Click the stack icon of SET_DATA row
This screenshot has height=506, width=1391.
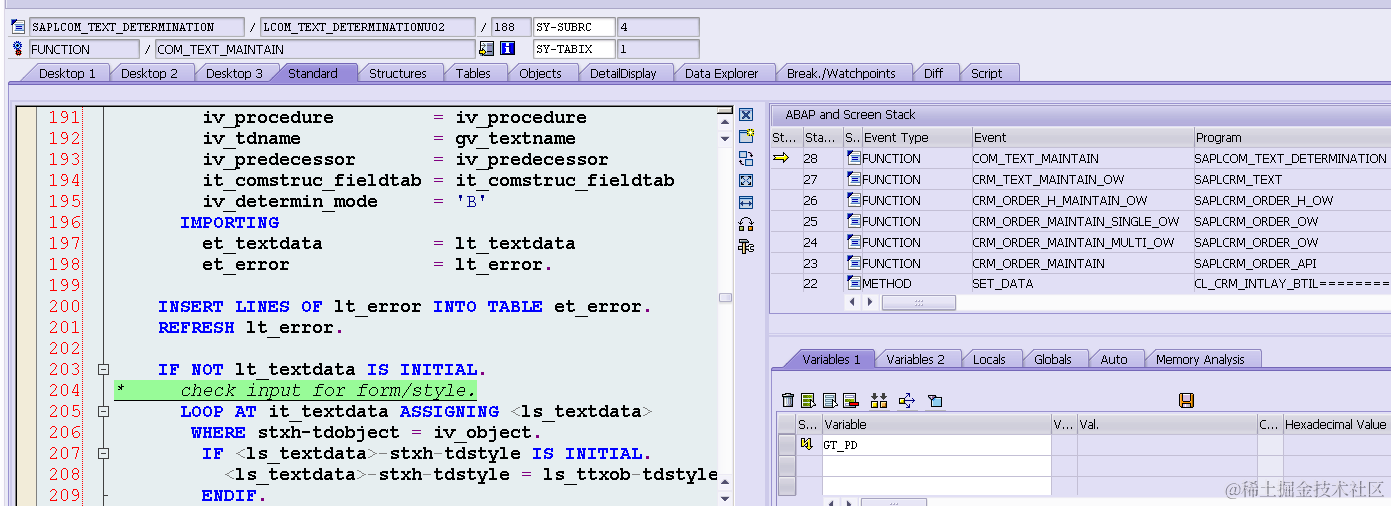(x=853, y=283)
